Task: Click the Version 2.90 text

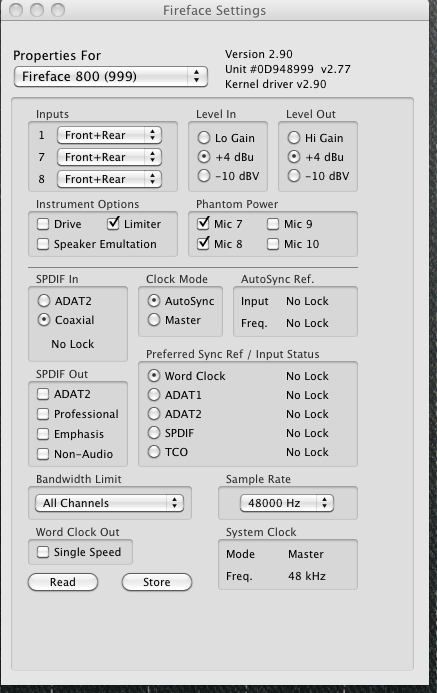Action: pyautogui.click(x=258, y=54)
